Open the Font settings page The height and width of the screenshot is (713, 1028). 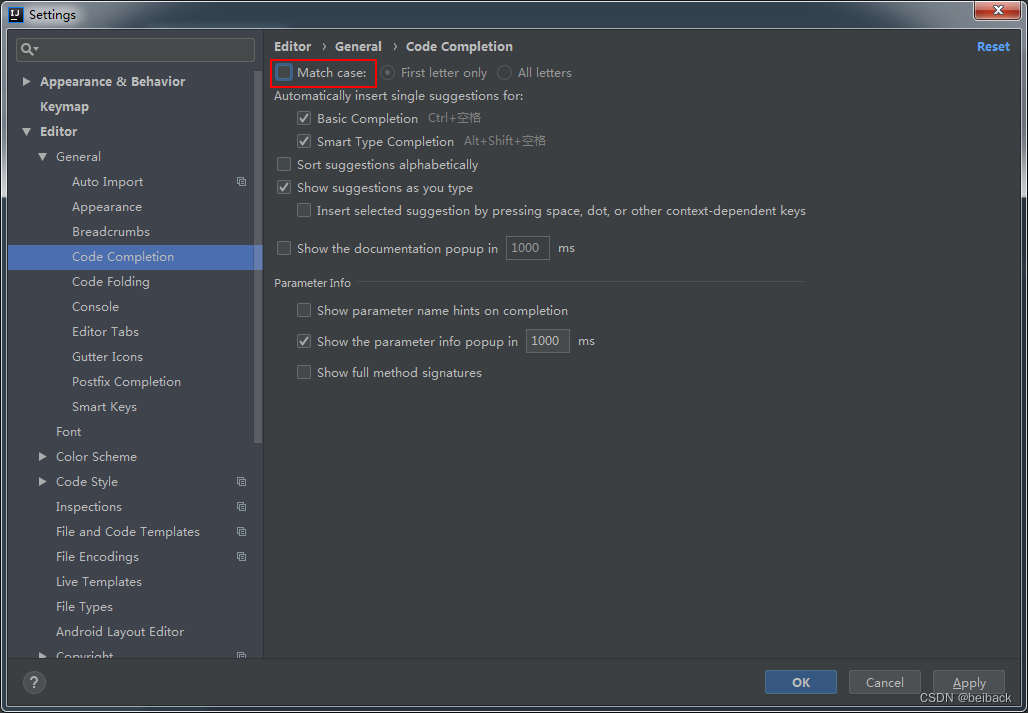tap(69, 432)
